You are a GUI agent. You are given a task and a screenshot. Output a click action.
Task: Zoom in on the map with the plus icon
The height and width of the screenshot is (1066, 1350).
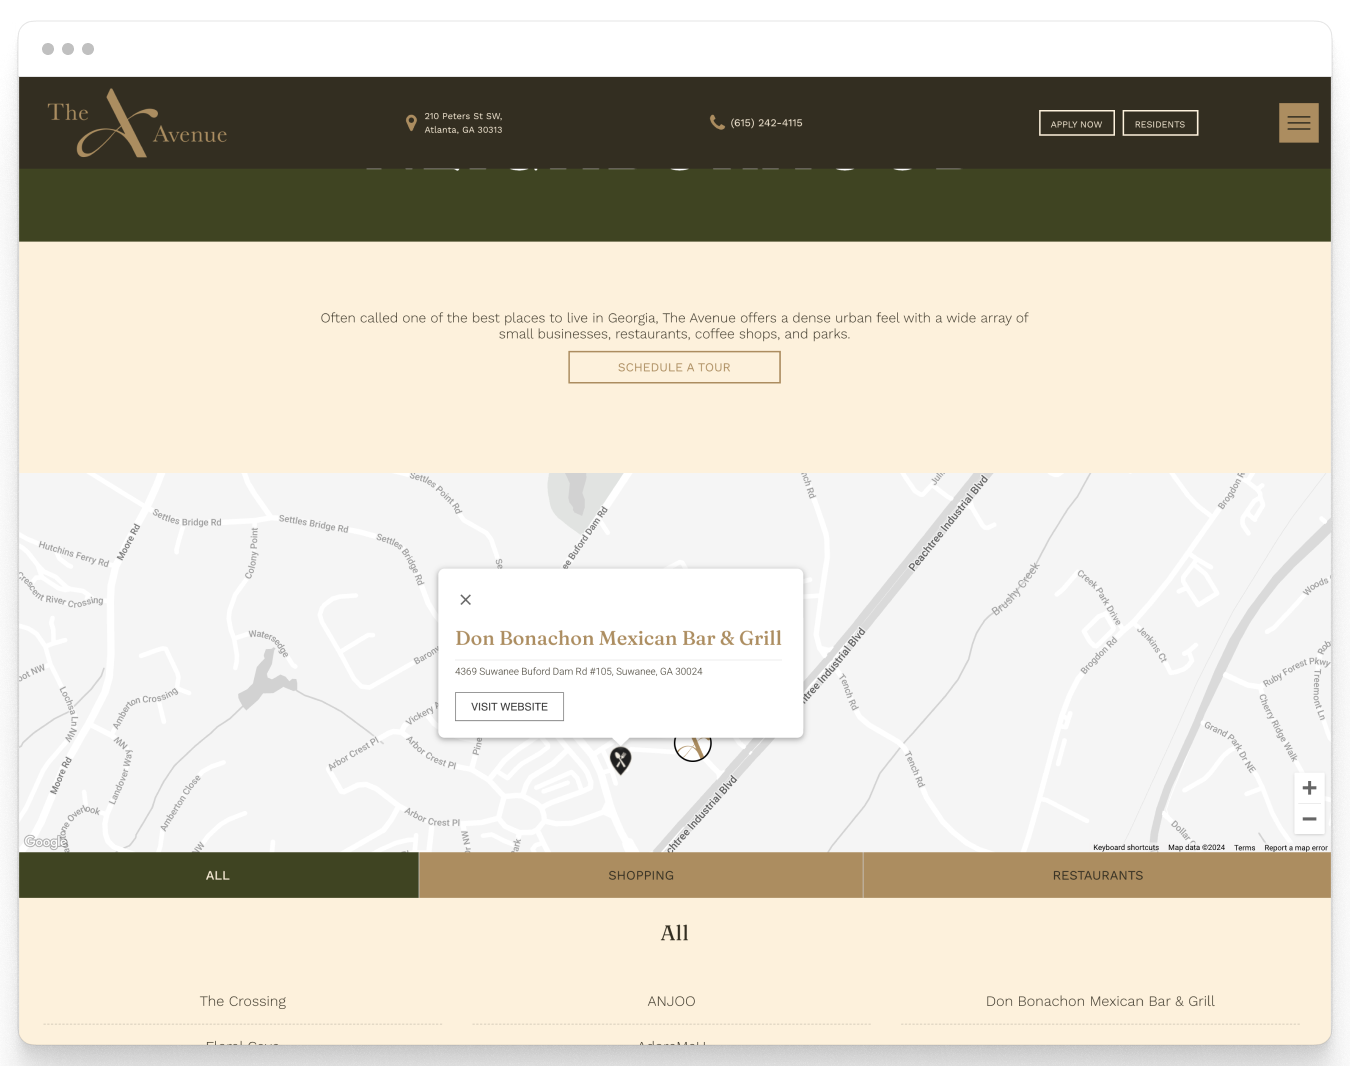tap(1309, 788)
